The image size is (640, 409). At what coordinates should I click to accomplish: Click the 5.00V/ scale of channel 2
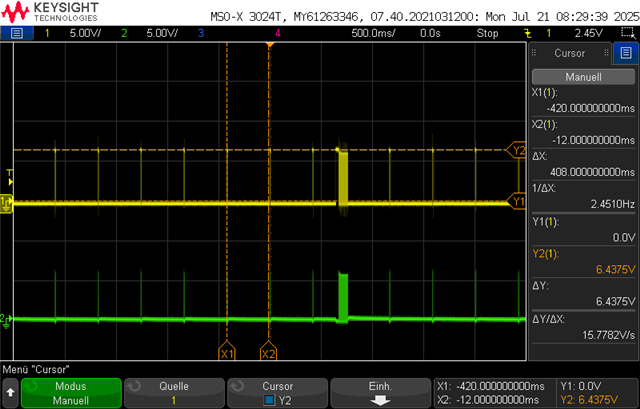click(x=162, y=33)
